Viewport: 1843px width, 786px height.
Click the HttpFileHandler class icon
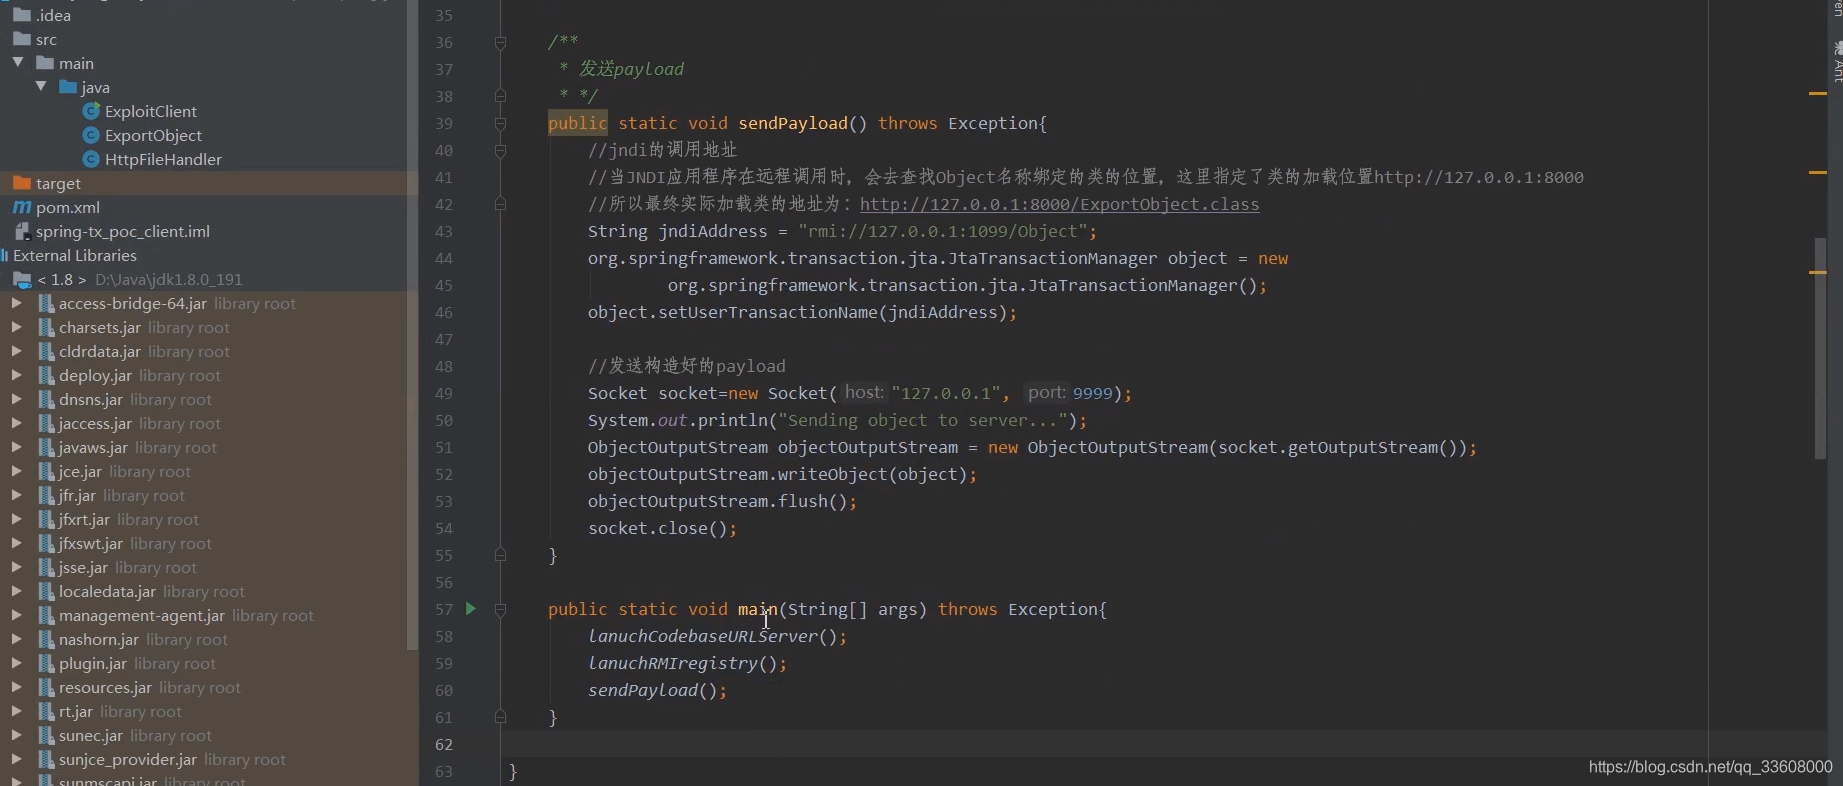(x=91, y=159)
